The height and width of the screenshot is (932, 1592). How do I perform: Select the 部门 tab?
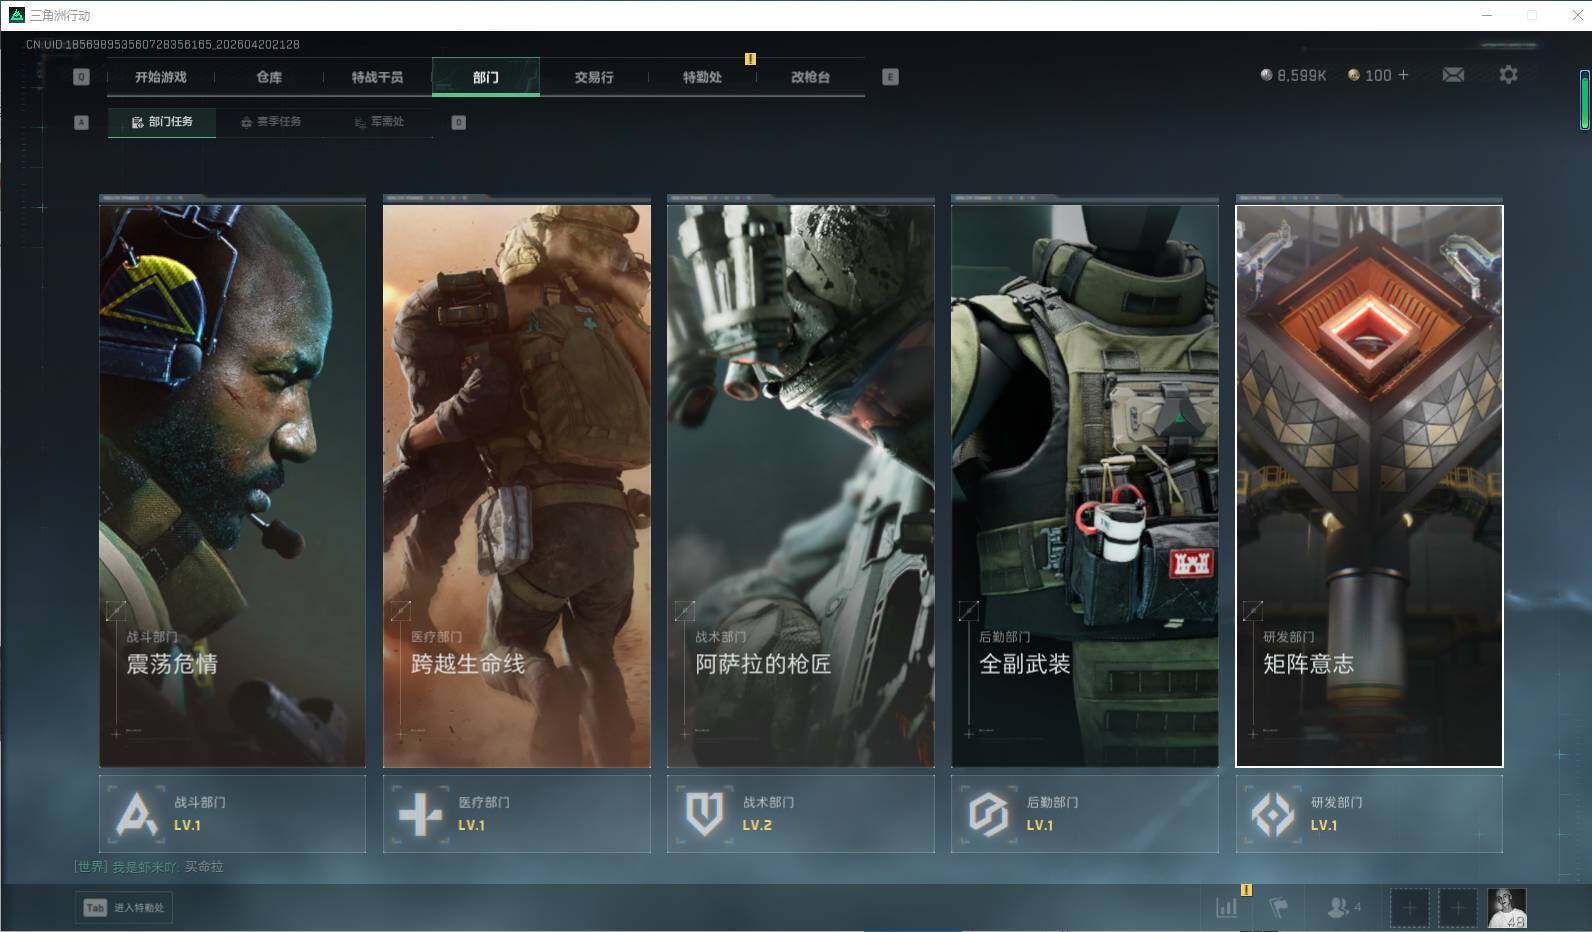pos(486,77)
